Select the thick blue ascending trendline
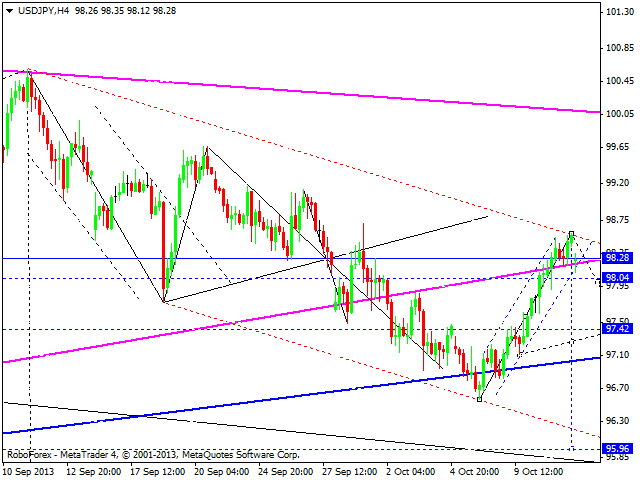640x480 pixels. click(300, 396)
